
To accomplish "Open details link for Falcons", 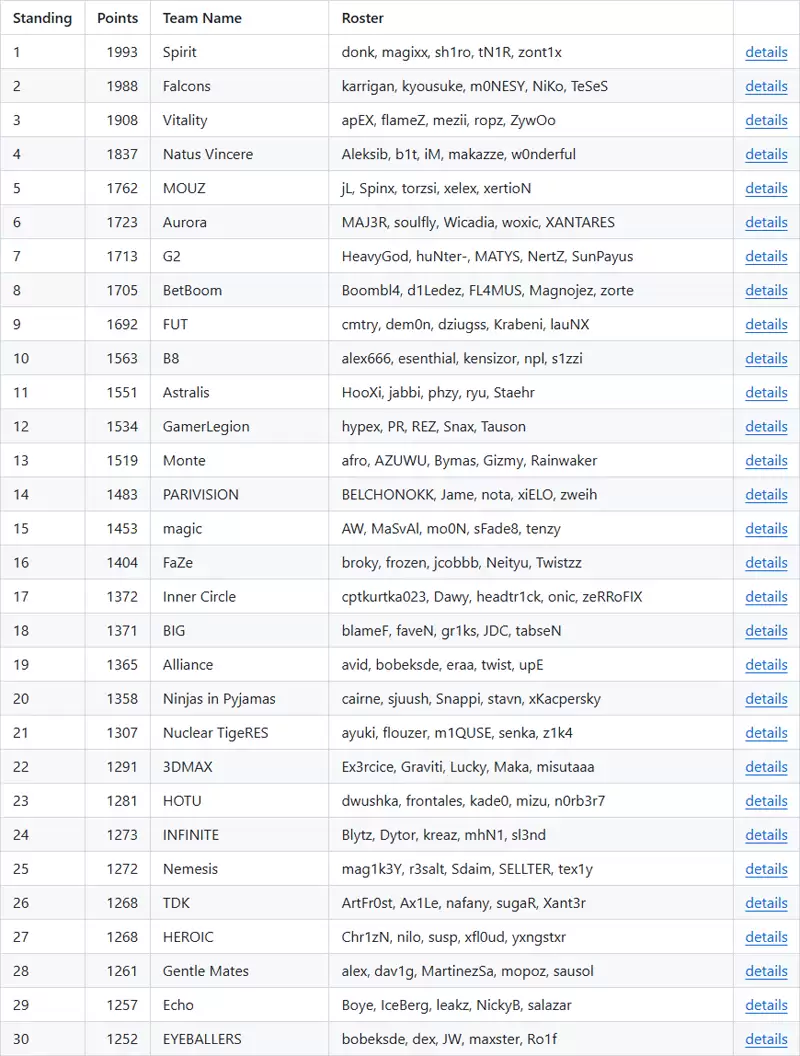I will pos(766,86).
